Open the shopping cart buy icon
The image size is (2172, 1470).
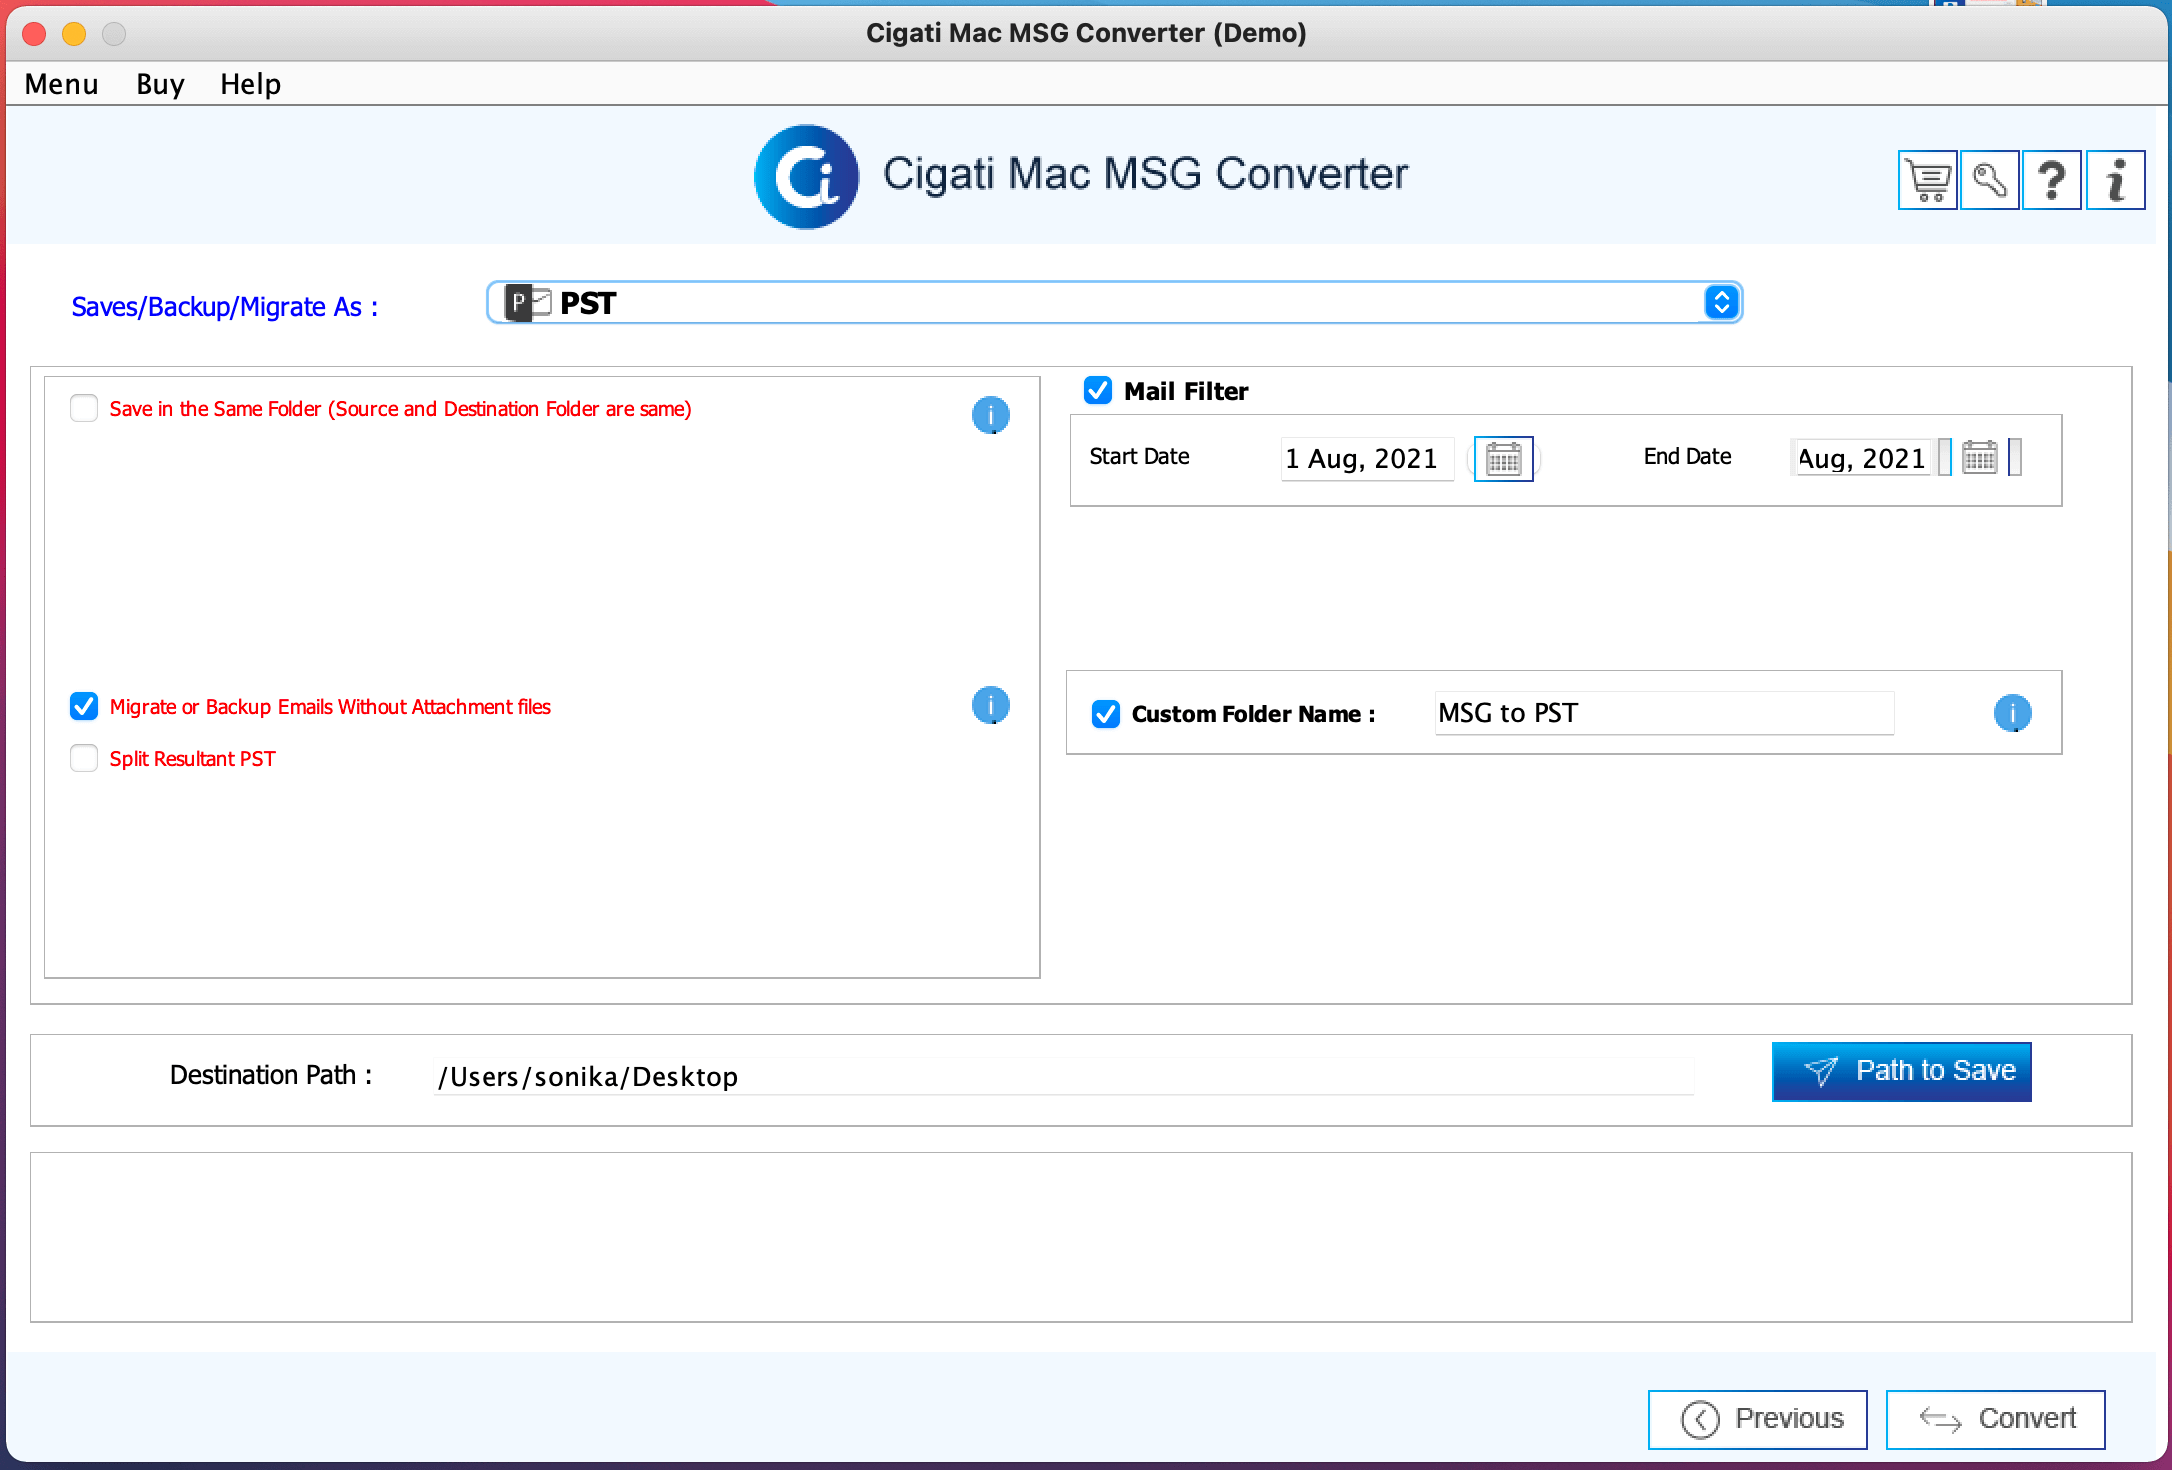(x=1927, y=181)
